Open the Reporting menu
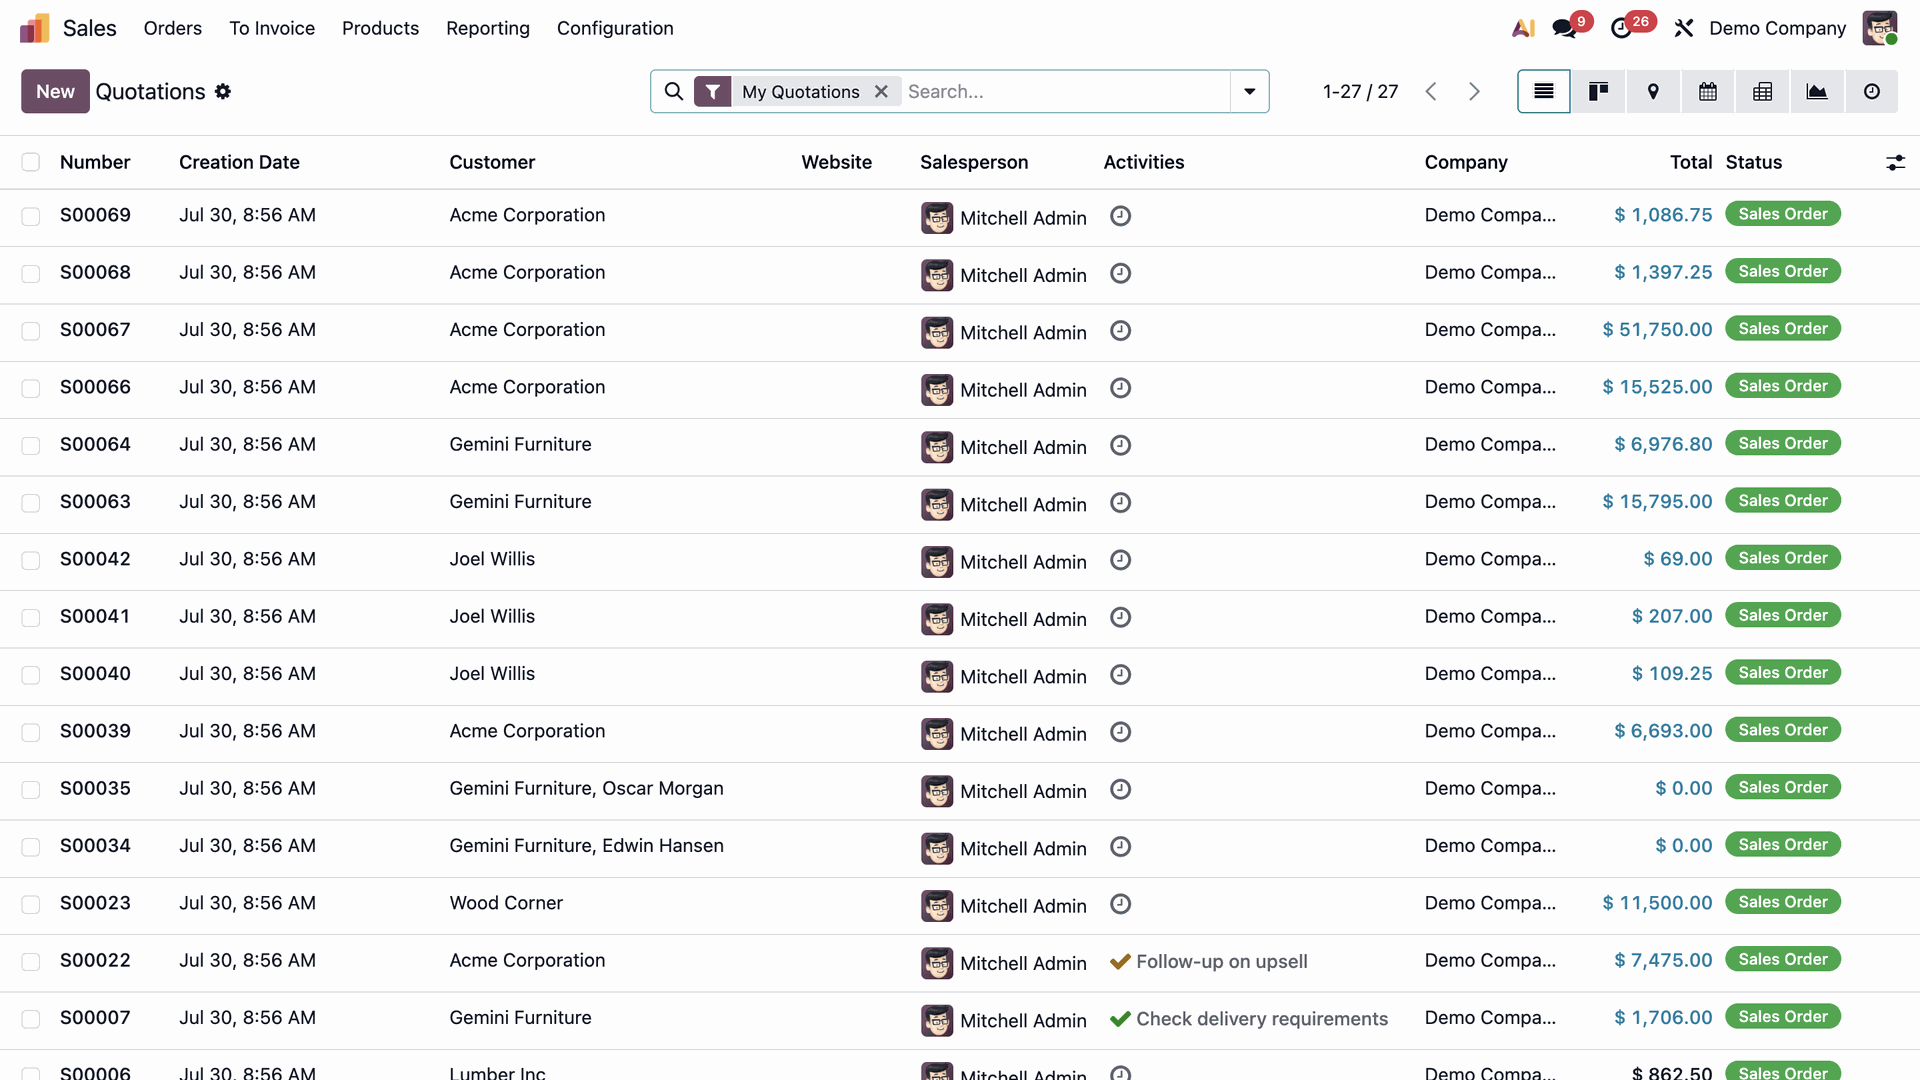The height and width of the screenshot is (1080, 1920). coord(488,28)
